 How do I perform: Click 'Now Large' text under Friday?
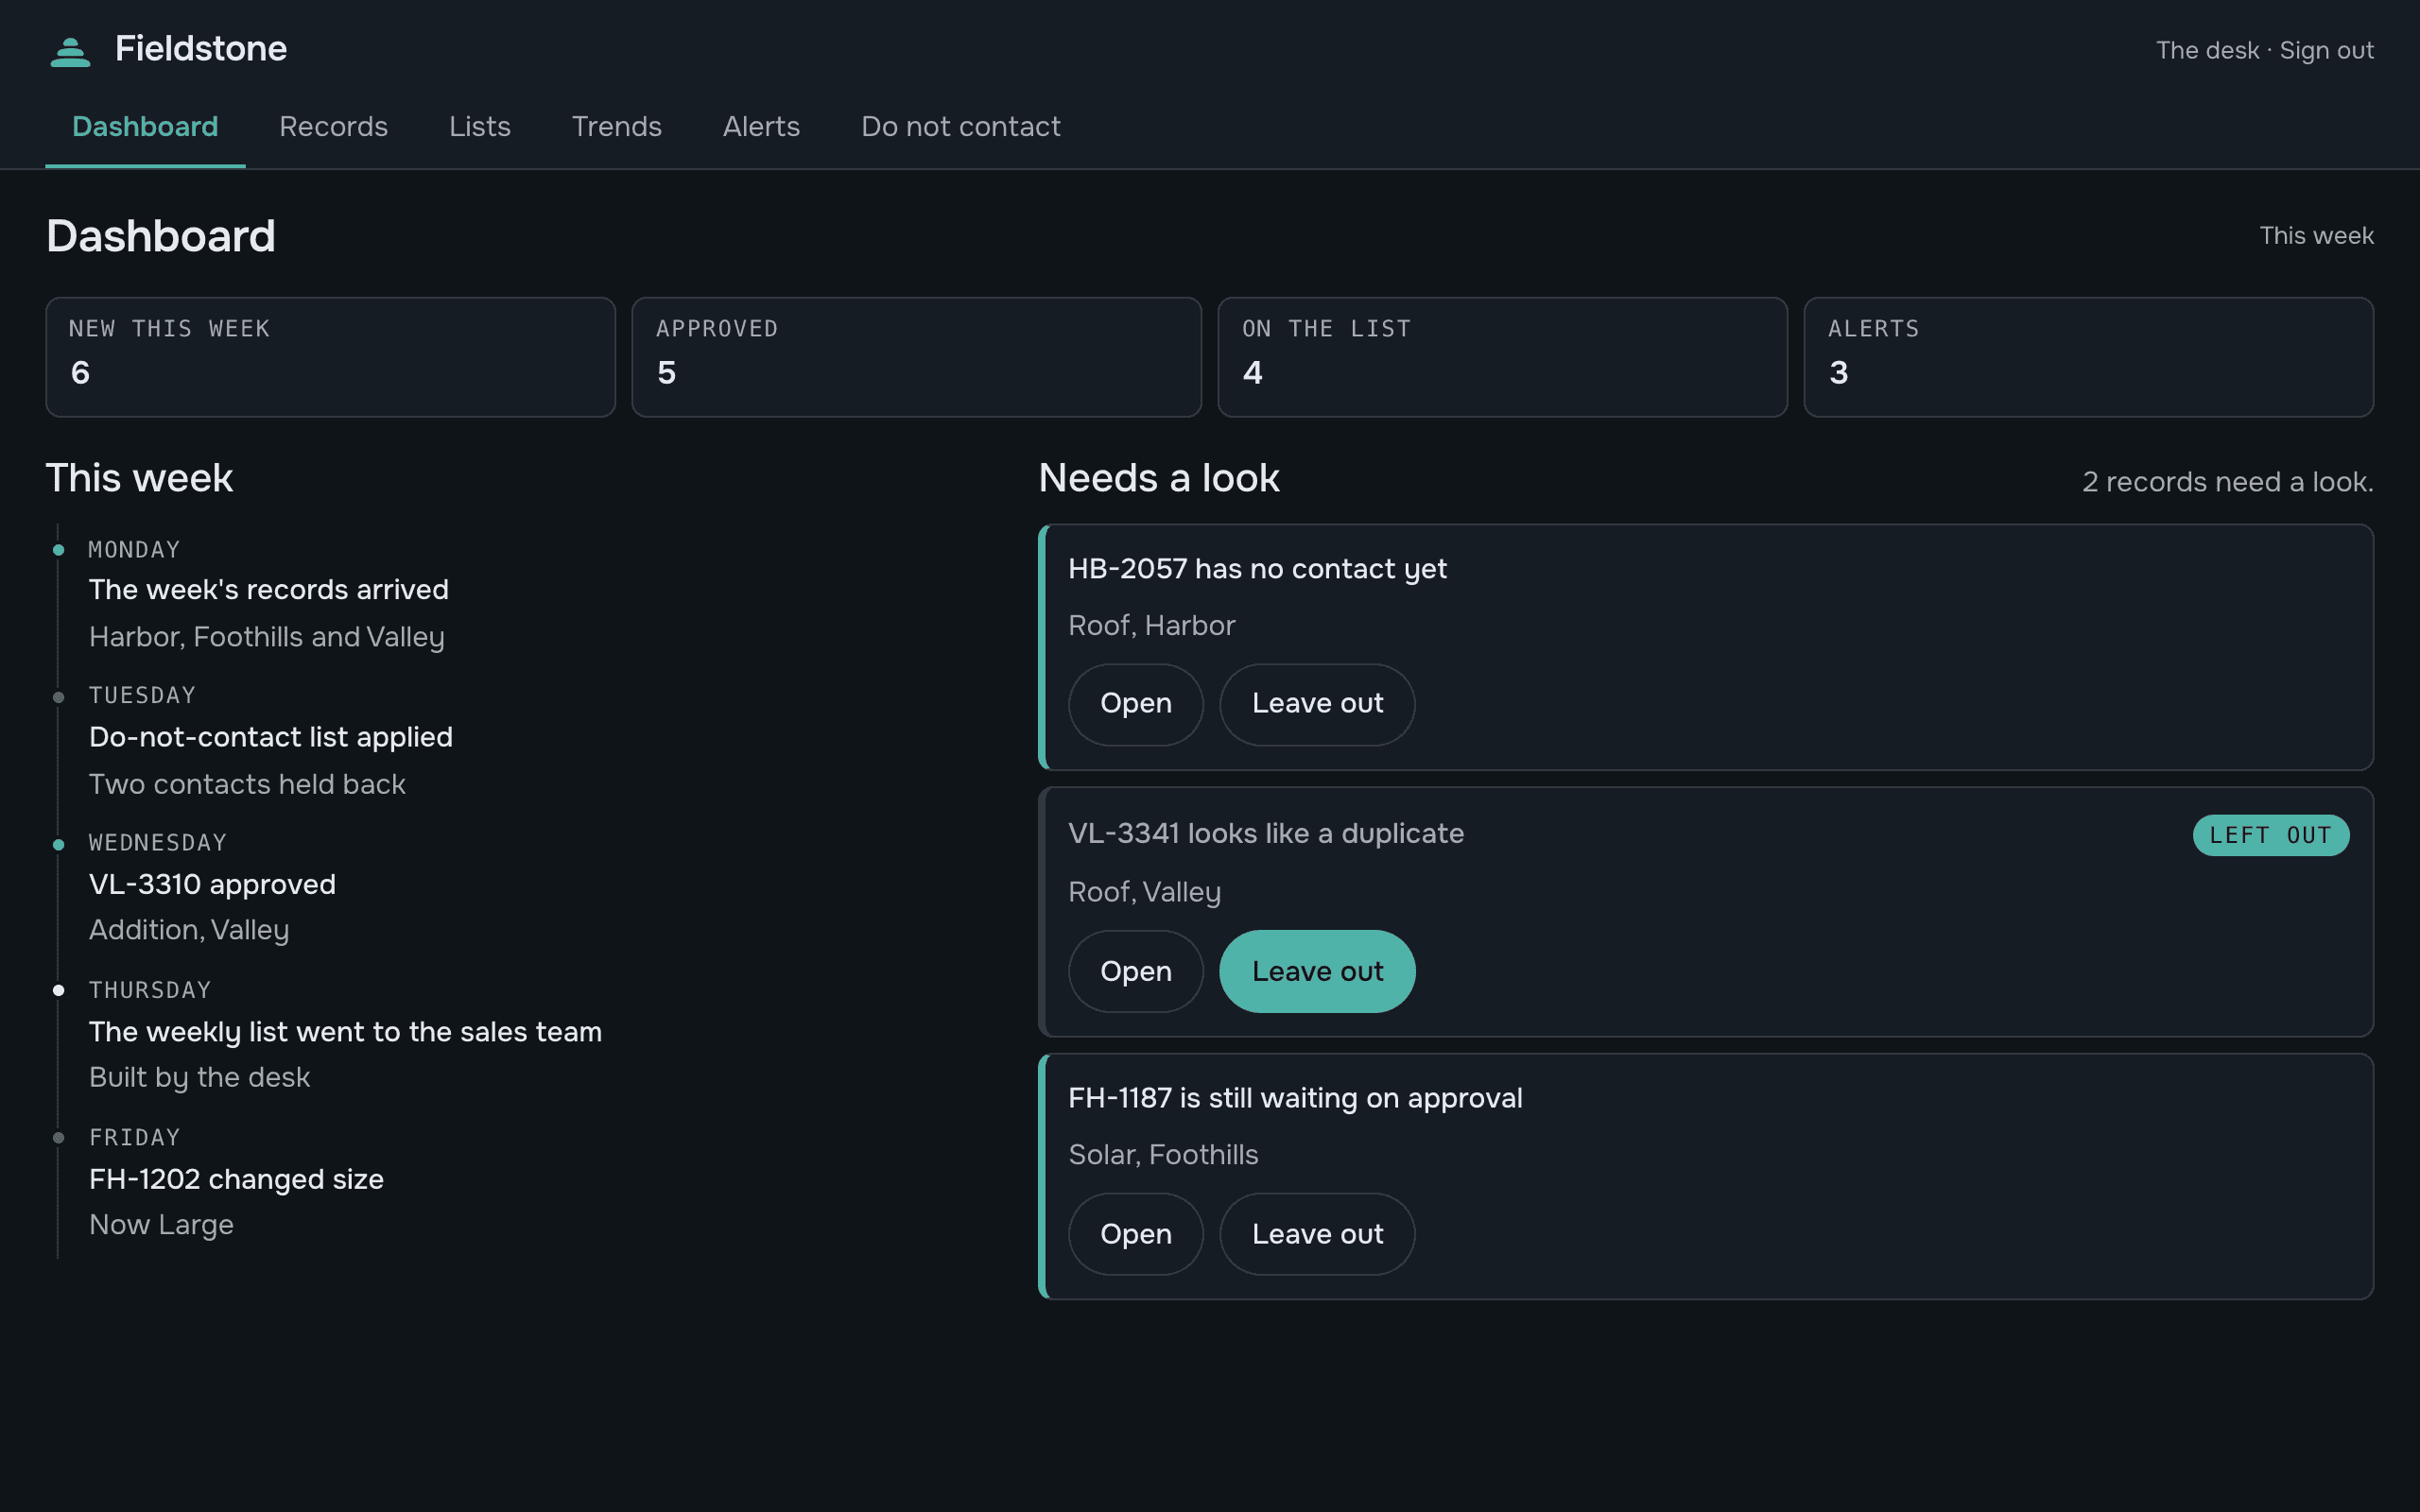(161, 1225)
